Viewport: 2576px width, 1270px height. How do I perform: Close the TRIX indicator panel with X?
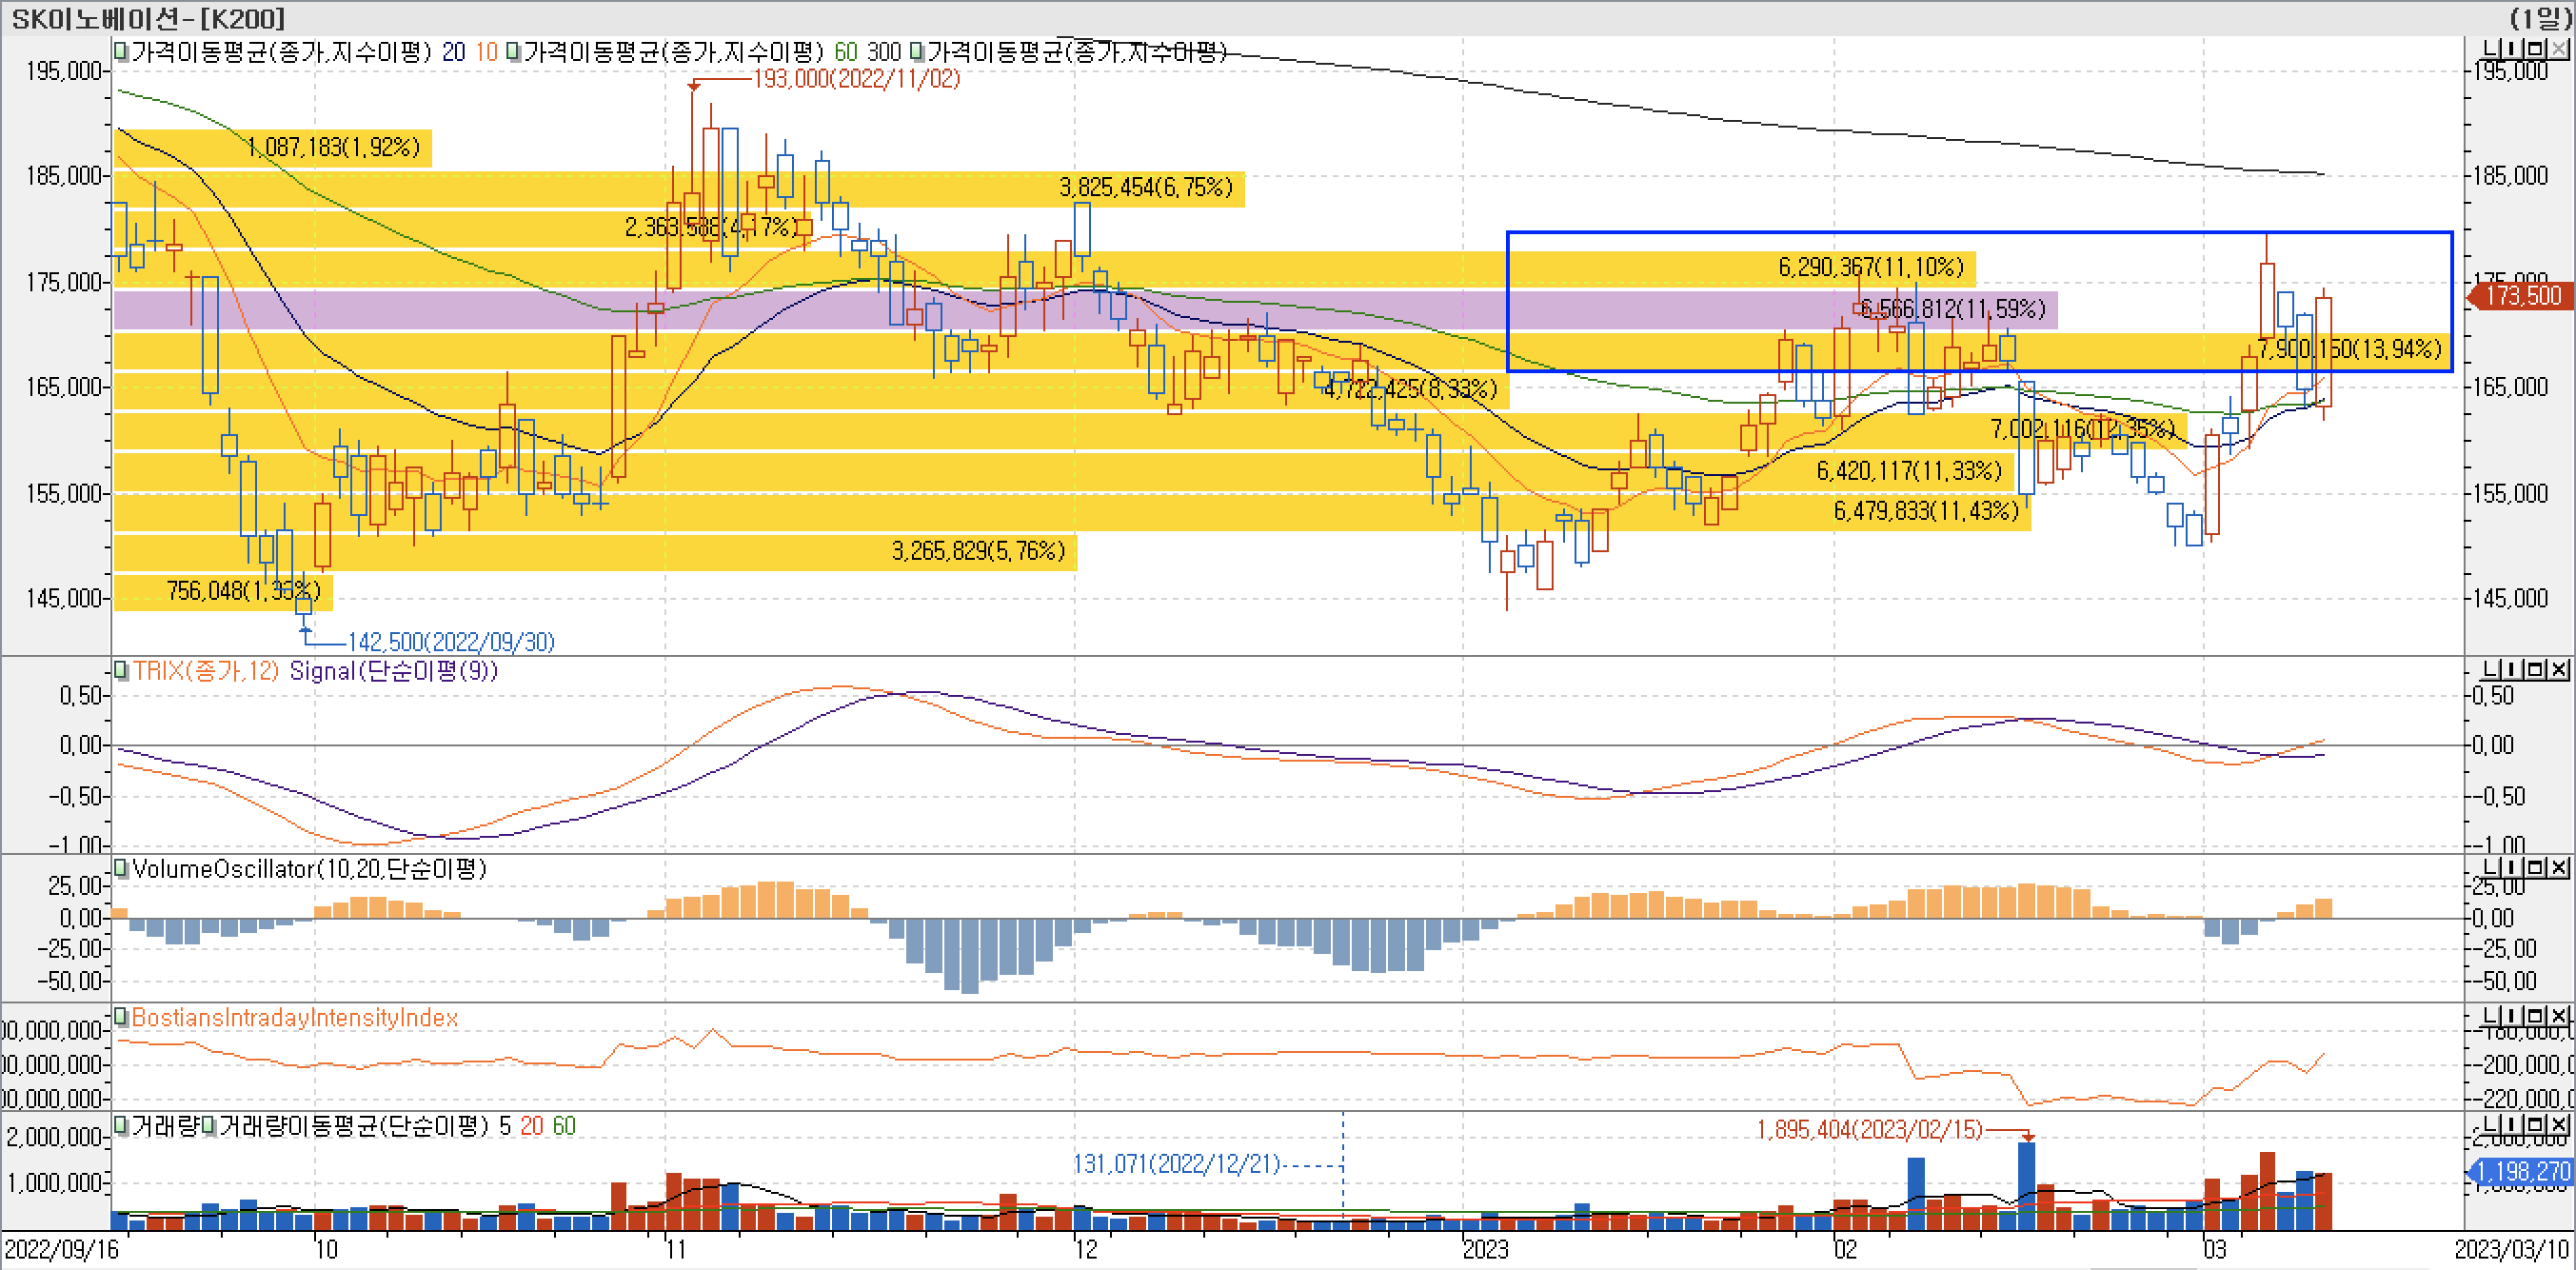click(x=2559, y=669)
